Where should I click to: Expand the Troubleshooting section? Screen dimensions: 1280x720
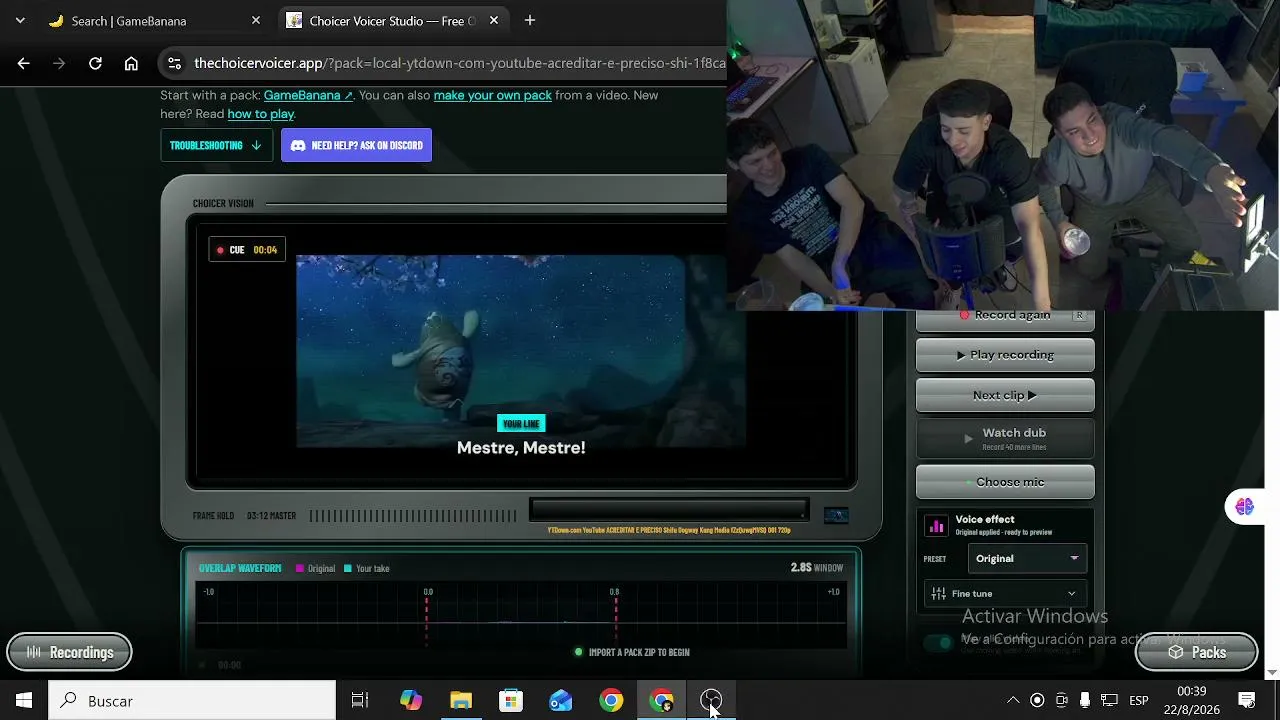(216, 145)
